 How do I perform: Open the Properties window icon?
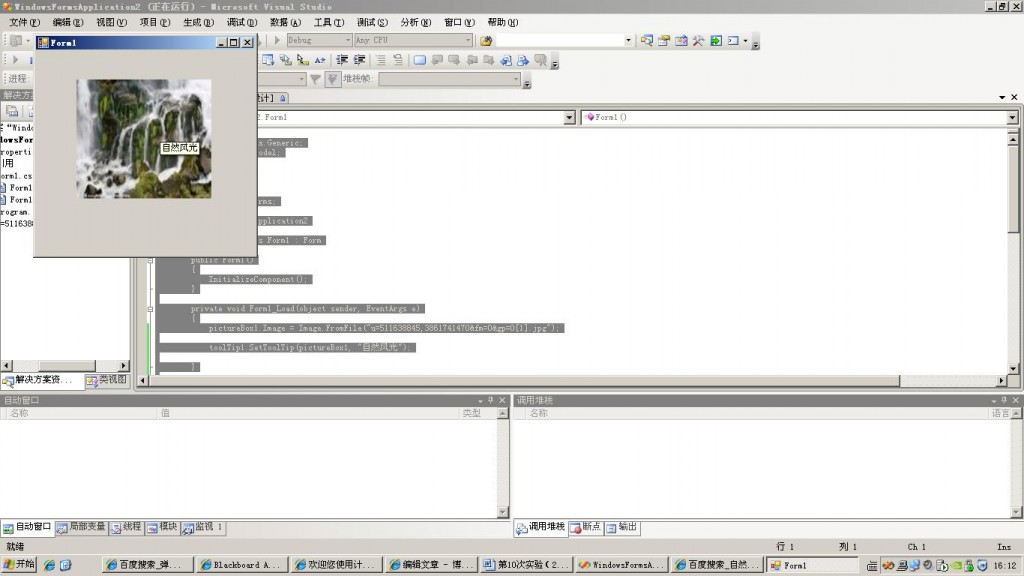[664, 40]
